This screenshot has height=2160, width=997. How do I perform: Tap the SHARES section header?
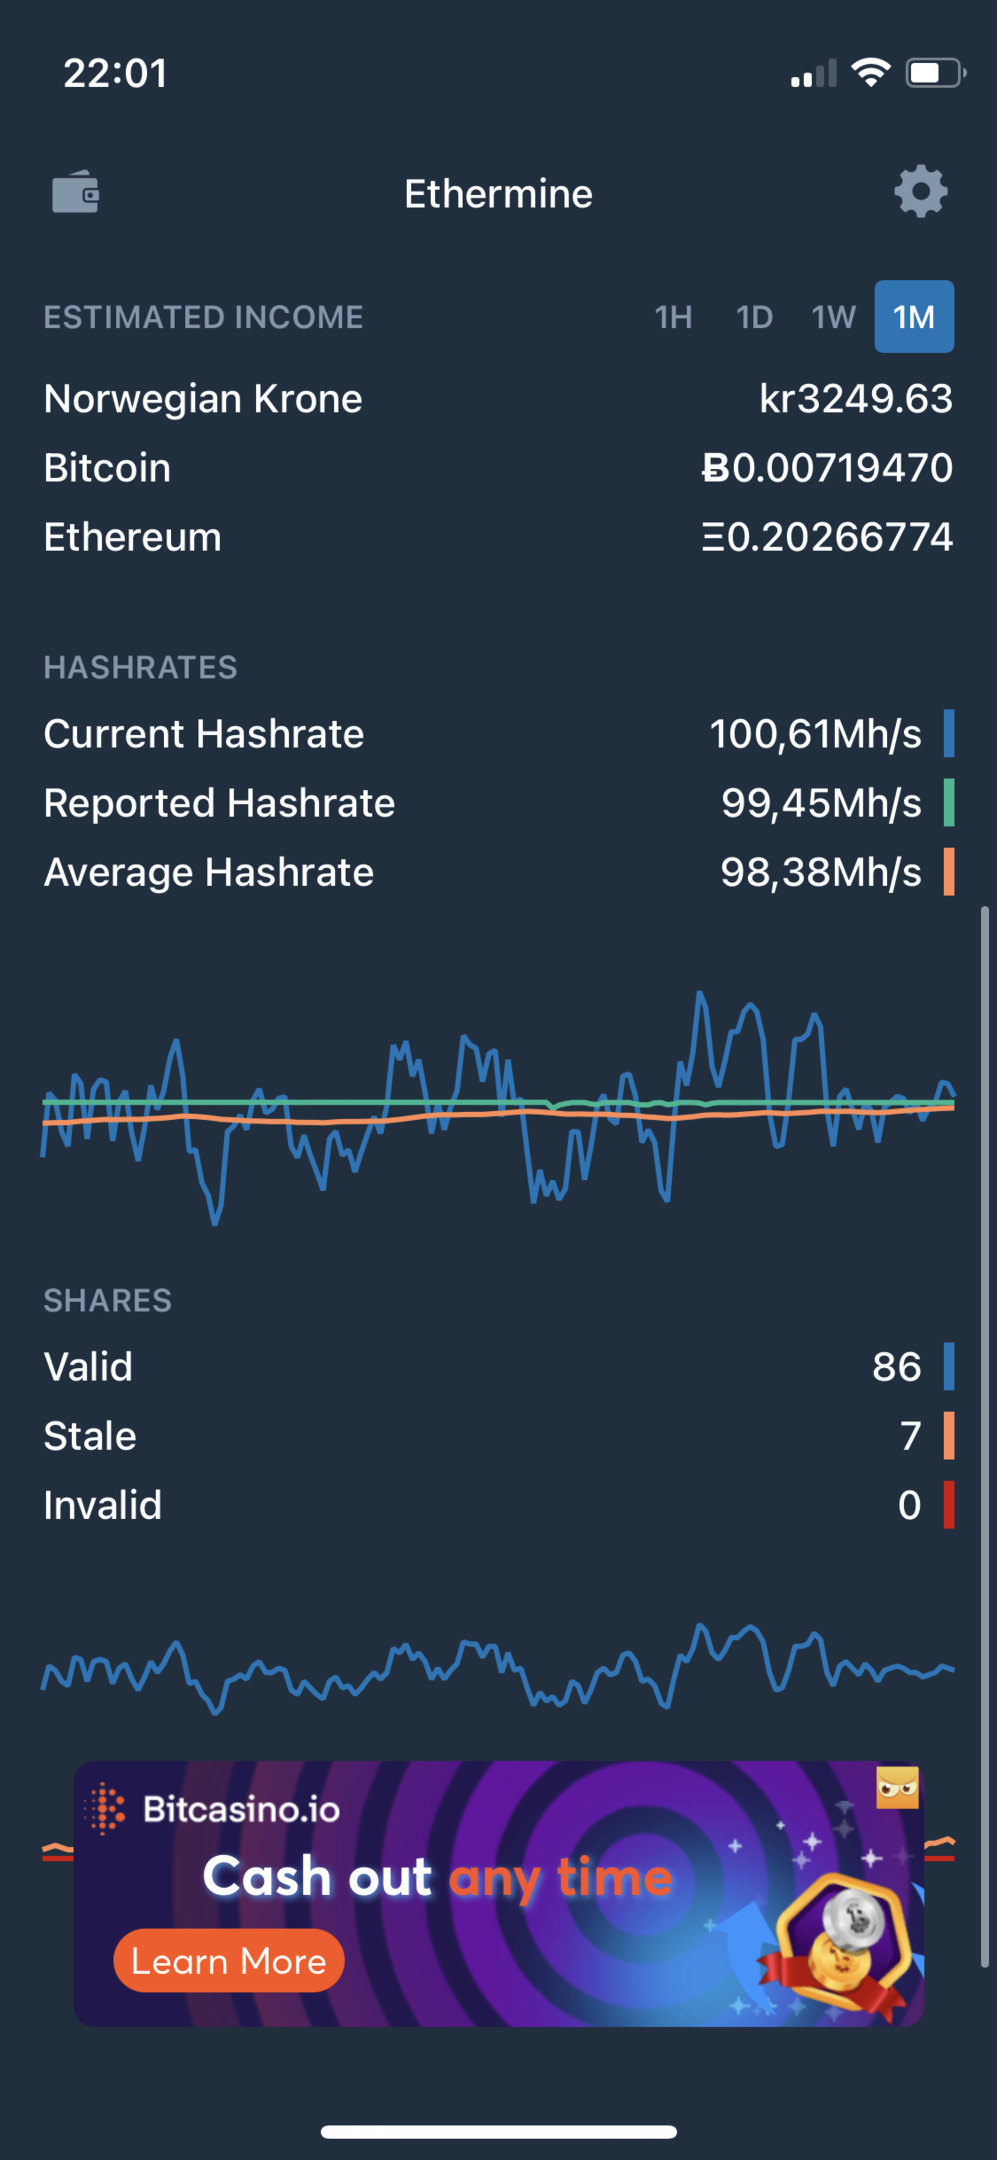coord(107,1300)
